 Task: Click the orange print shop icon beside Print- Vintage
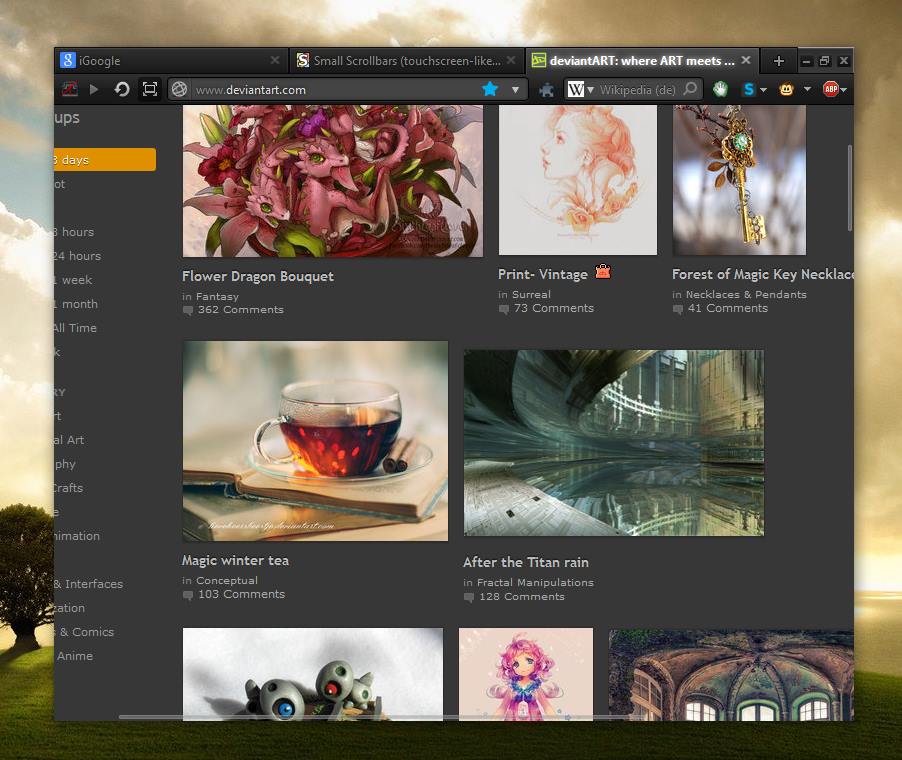[603, 271]
